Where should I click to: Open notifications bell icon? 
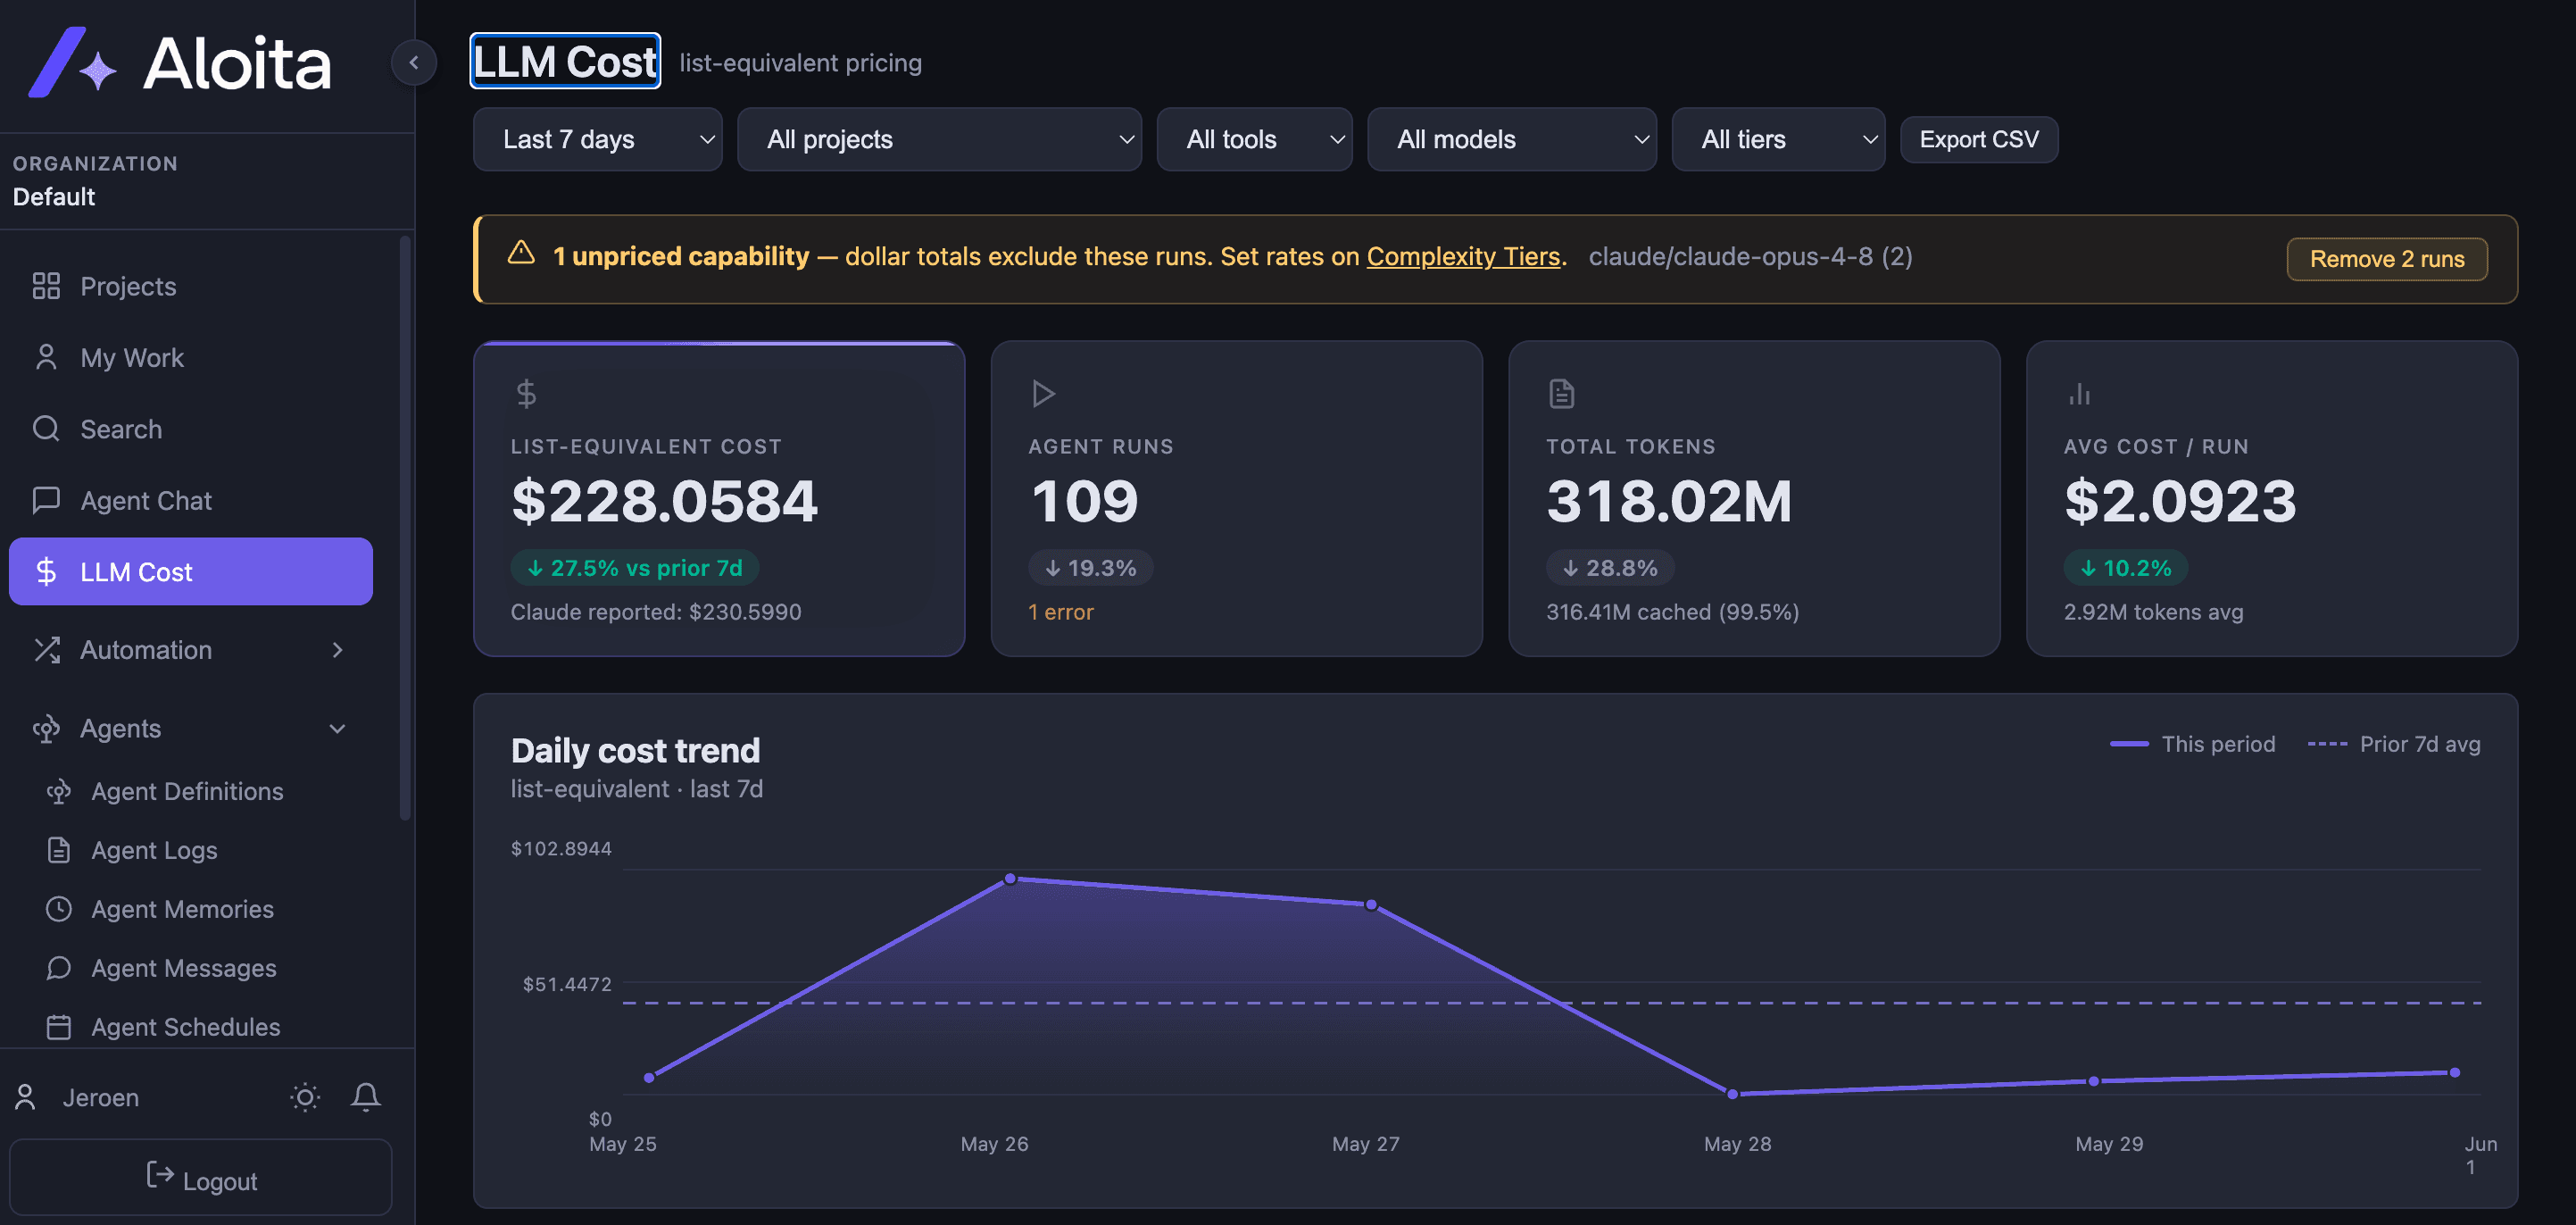coord(366,1097)
